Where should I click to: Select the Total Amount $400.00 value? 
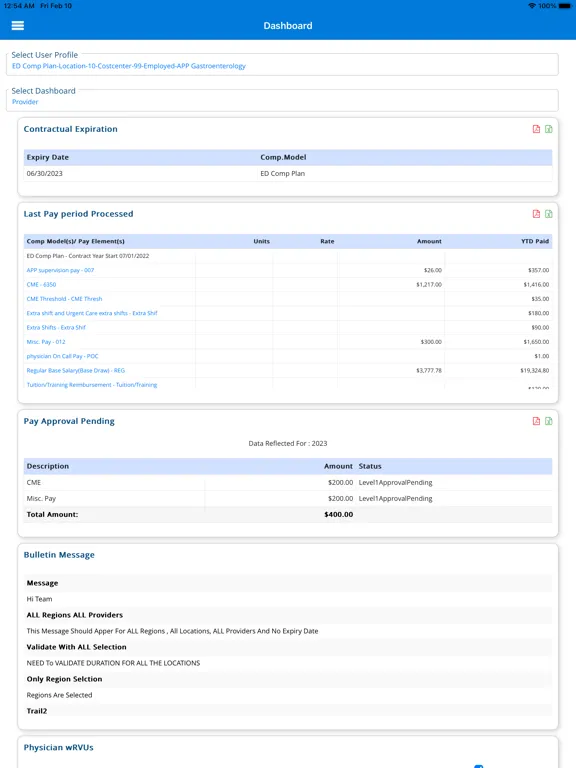pyautogui.click(x=338, y=514)
